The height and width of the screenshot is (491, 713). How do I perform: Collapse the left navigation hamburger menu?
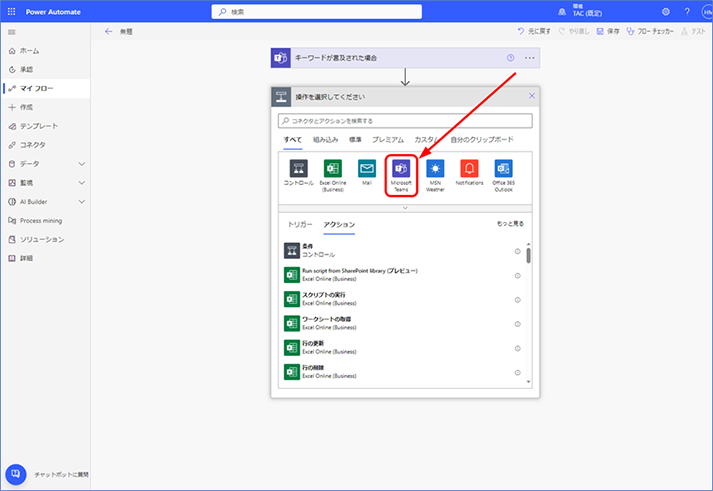coord(12,32)
